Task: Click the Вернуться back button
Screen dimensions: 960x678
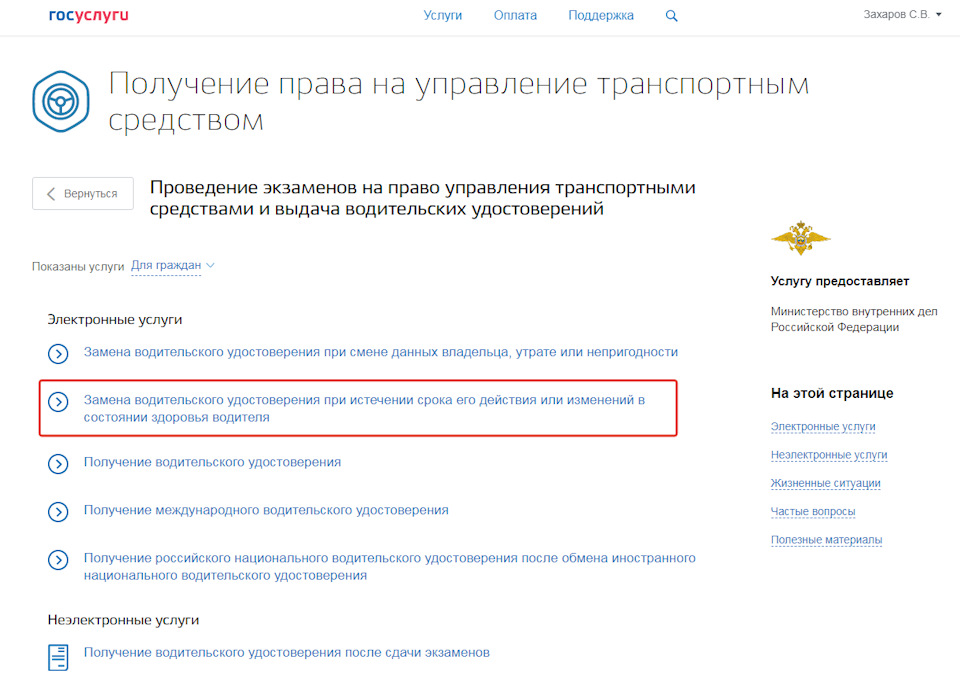Action: point(83,194)
